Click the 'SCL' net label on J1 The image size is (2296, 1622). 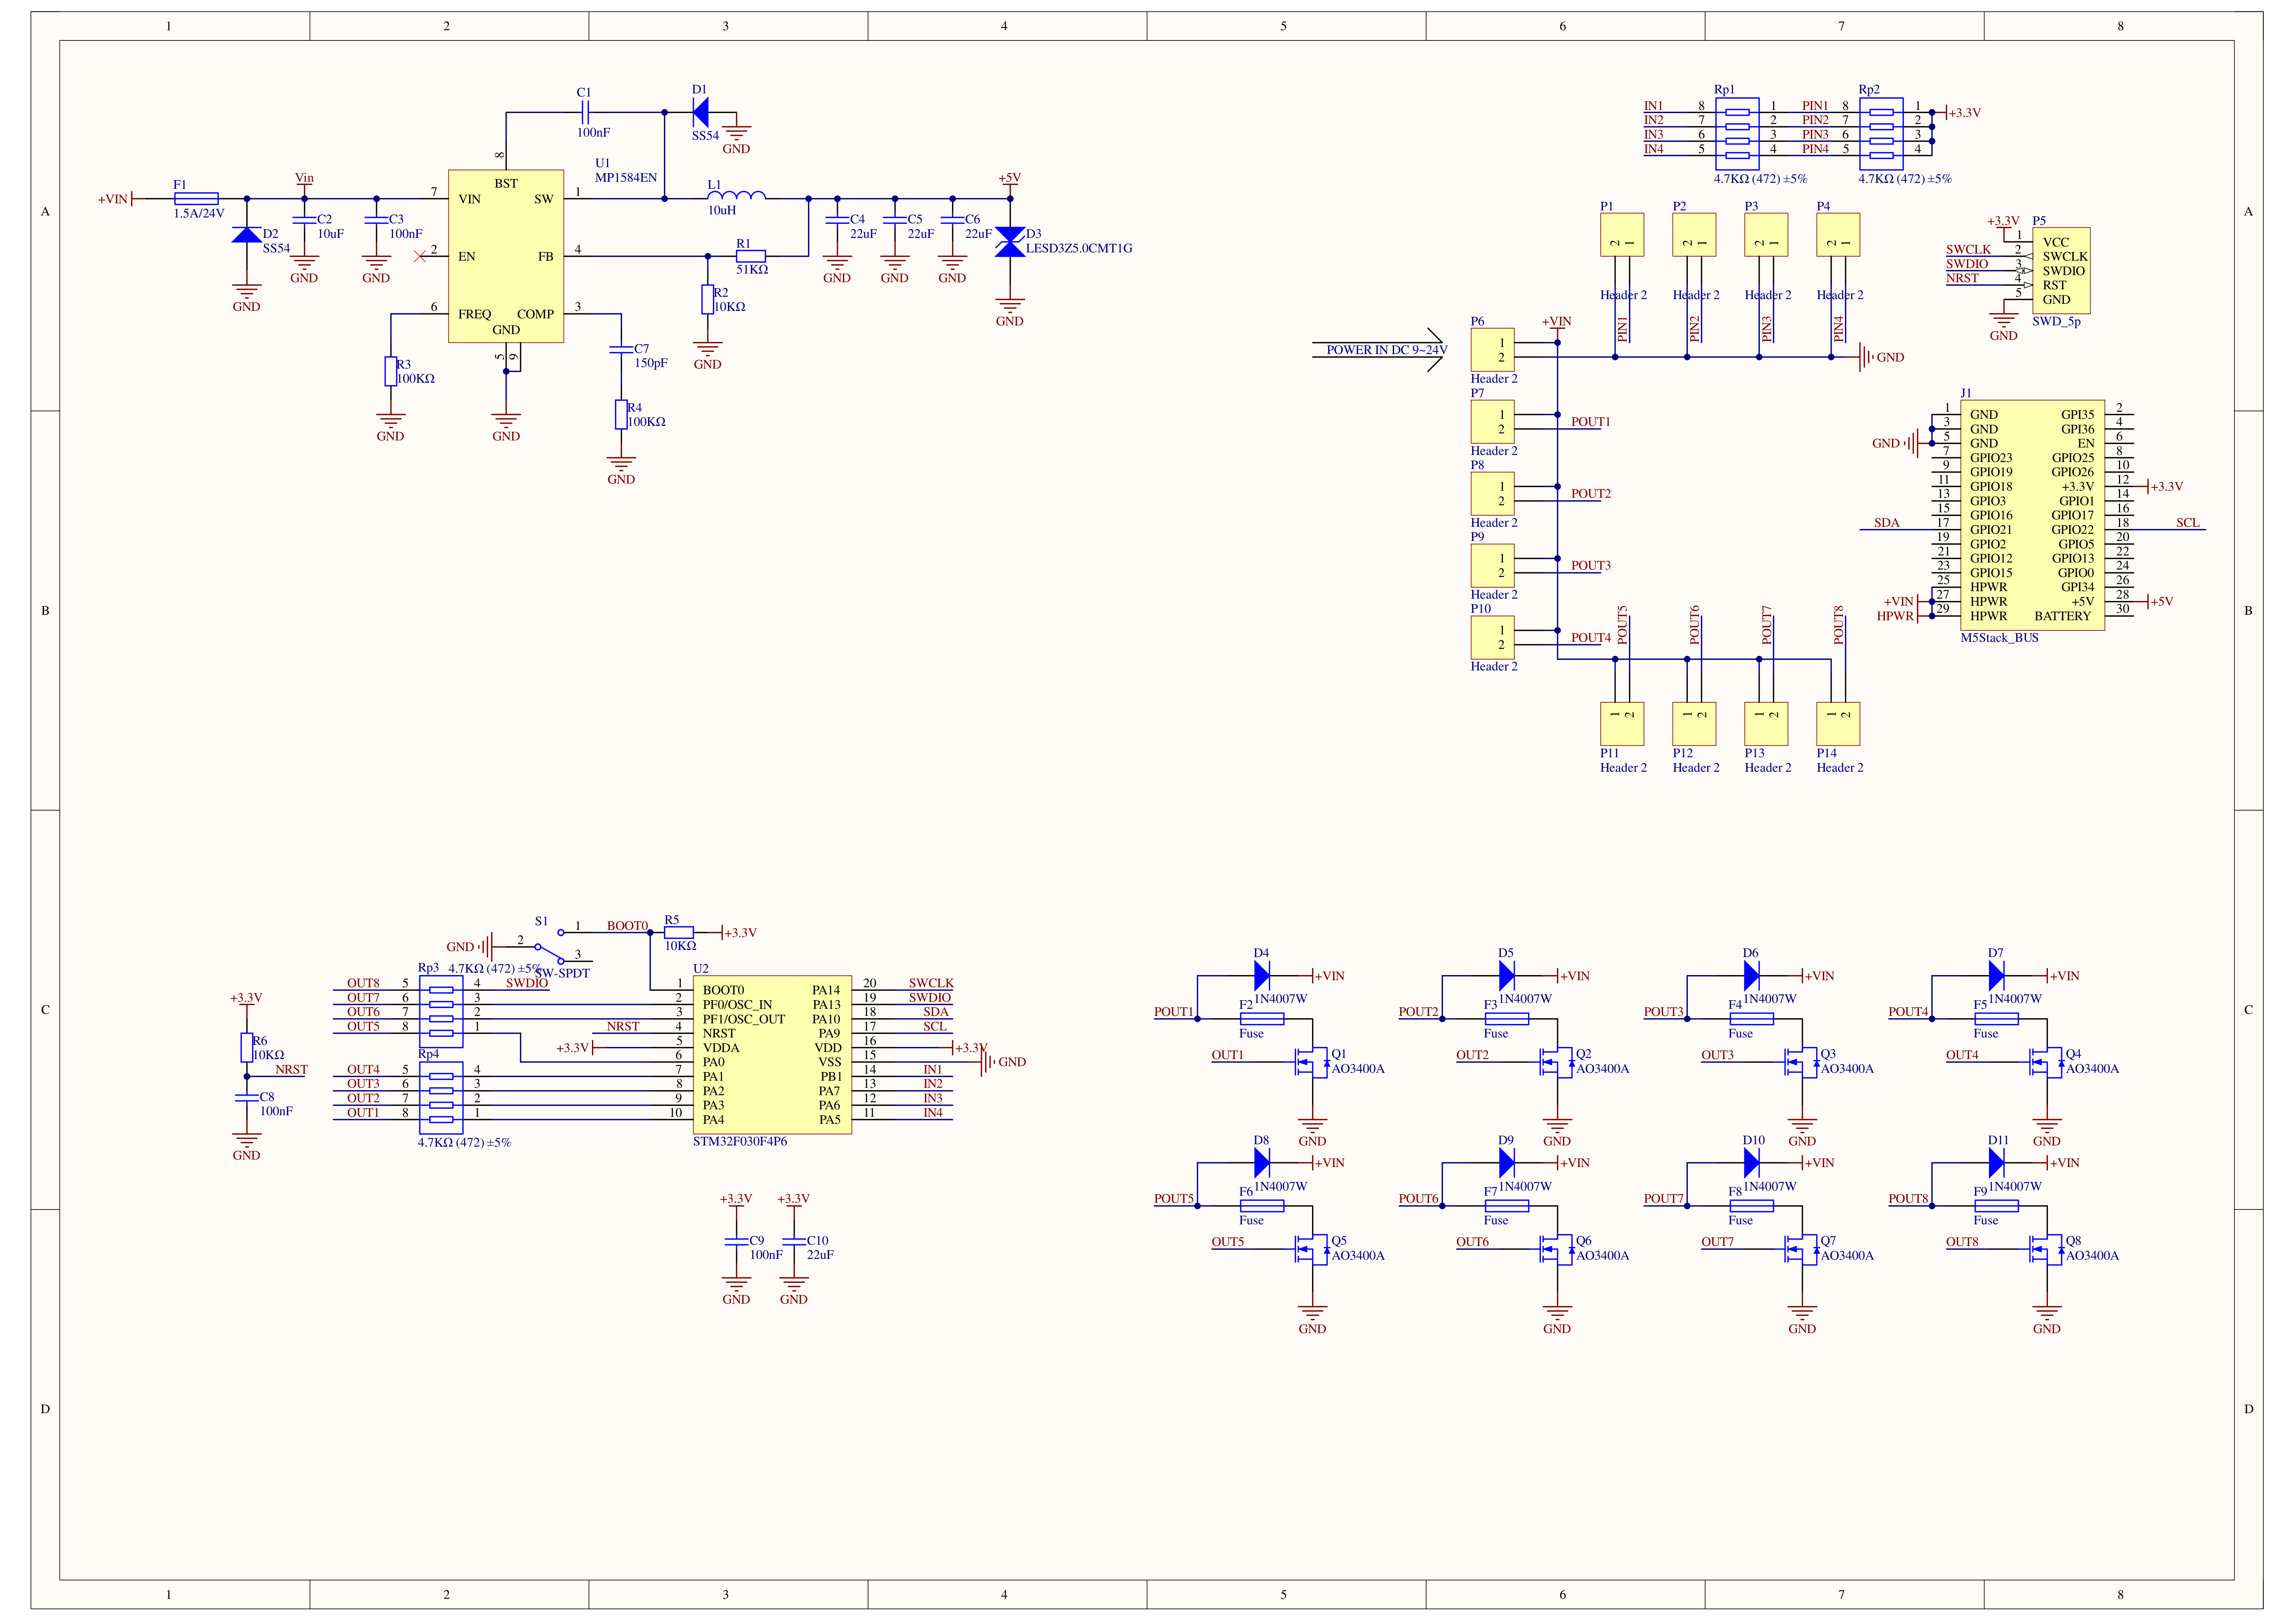tap(2188, 523)
